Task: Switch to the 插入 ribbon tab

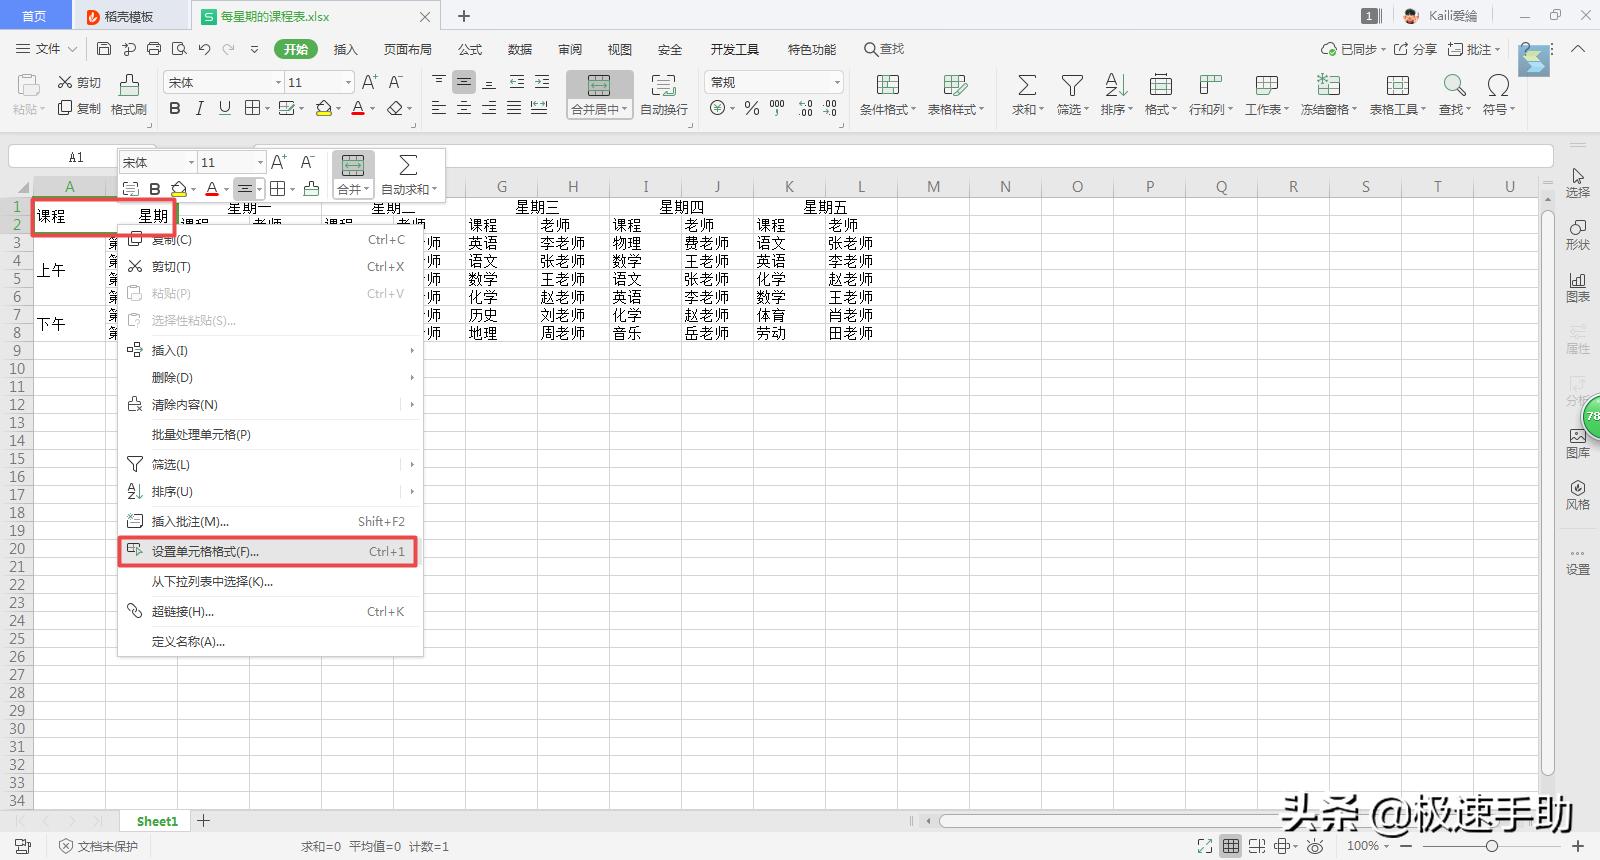Action: (345, 49)
